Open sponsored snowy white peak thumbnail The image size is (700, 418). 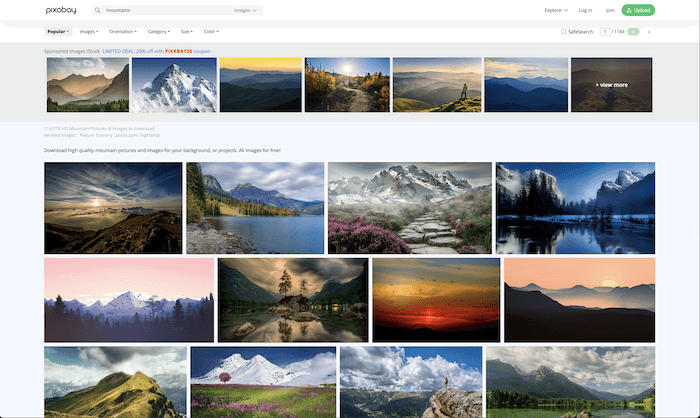[x=174, y=85]
